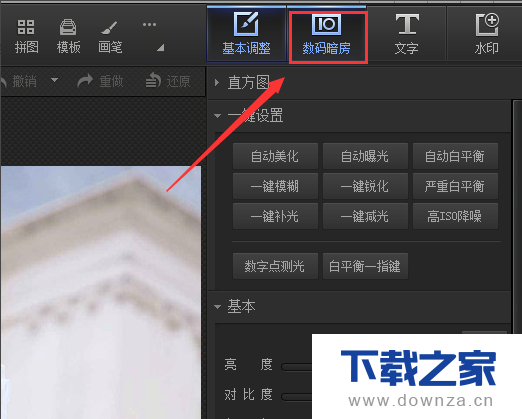Image resolution: width=522 pixels, height=419 pixels.
Task: Apply 自动美化 auto beautify
Action: tap(275, 156)
